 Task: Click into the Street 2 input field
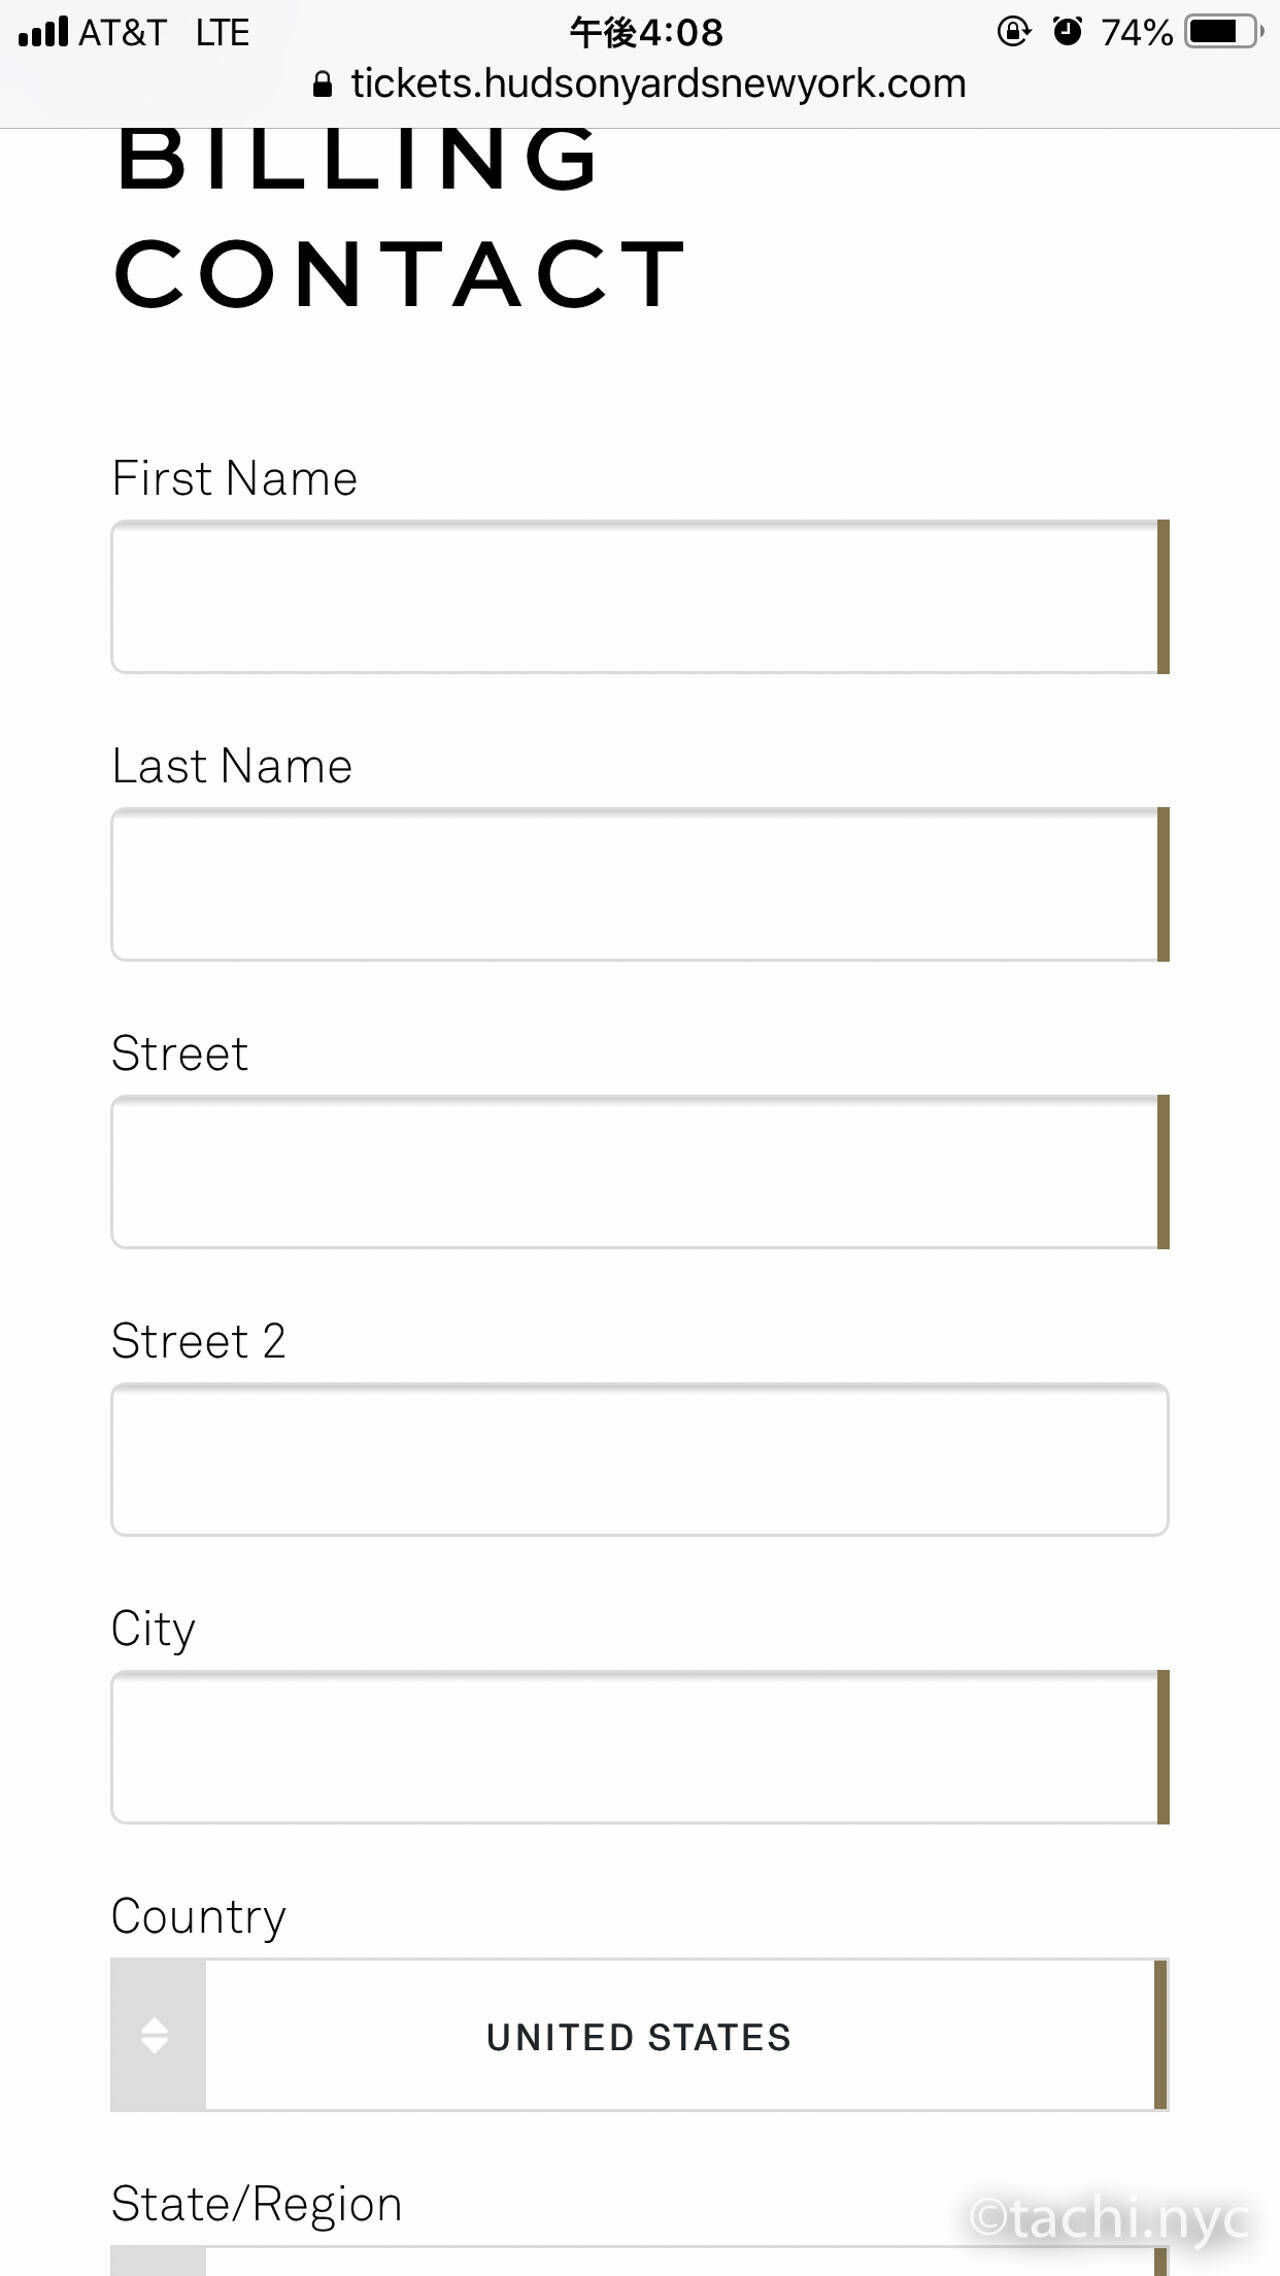click(639, 1459)
